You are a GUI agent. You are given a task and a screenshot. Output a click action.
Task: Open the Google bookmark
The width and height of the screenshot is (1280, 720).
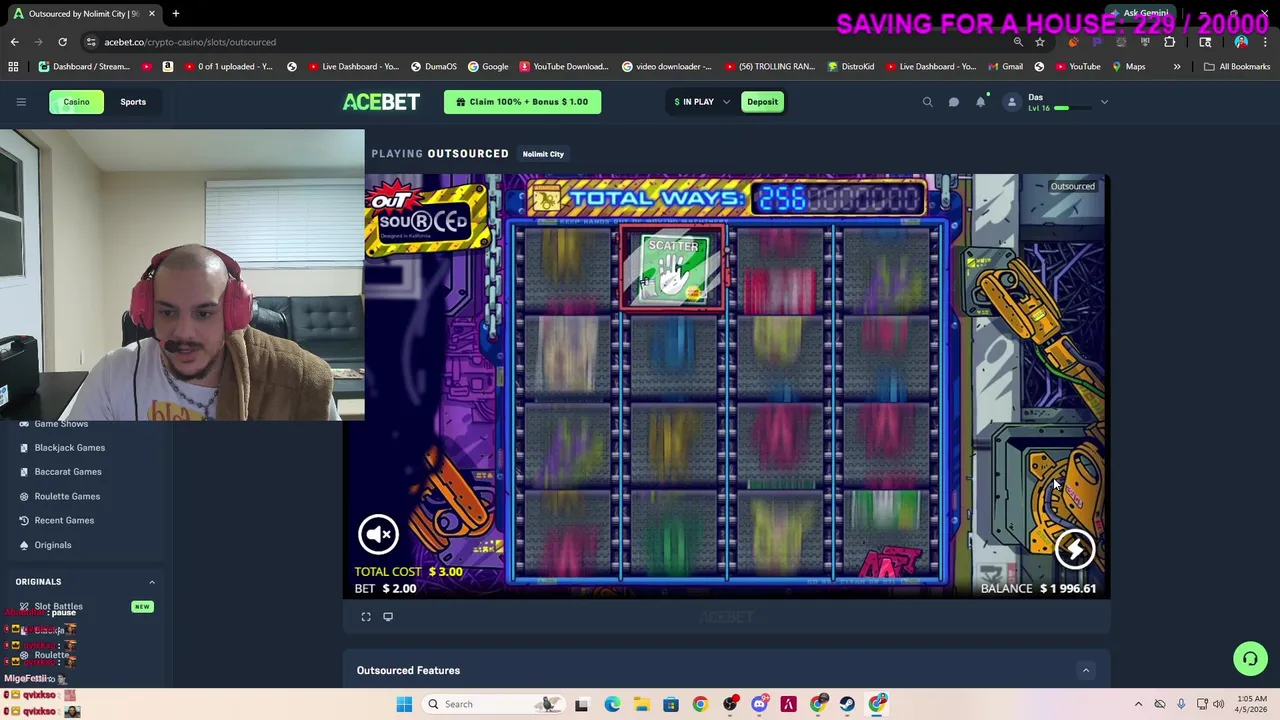tap(487, 67)
